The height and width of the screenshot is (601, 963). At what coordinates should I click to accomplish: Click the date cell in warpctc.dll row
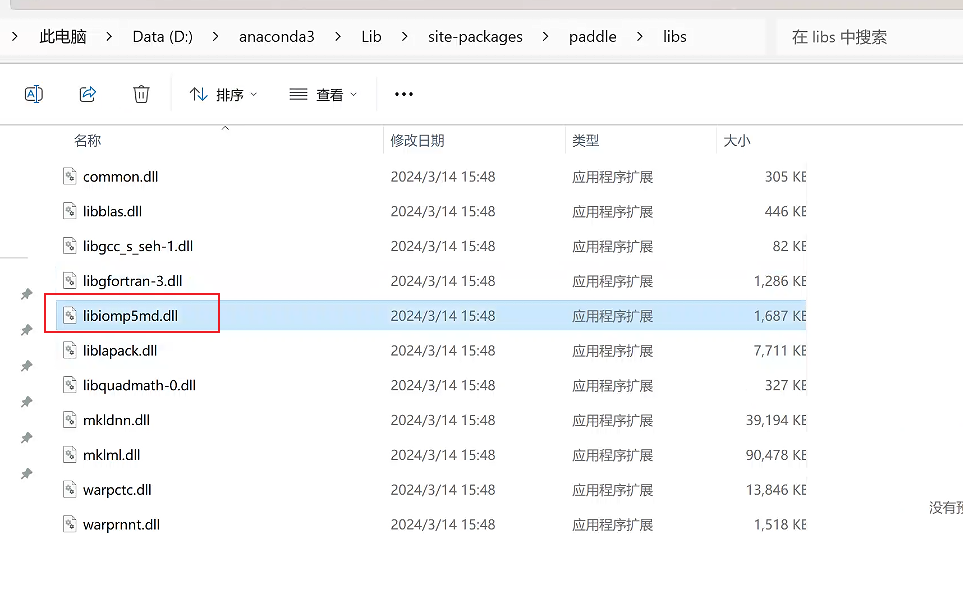coord(443,490)
